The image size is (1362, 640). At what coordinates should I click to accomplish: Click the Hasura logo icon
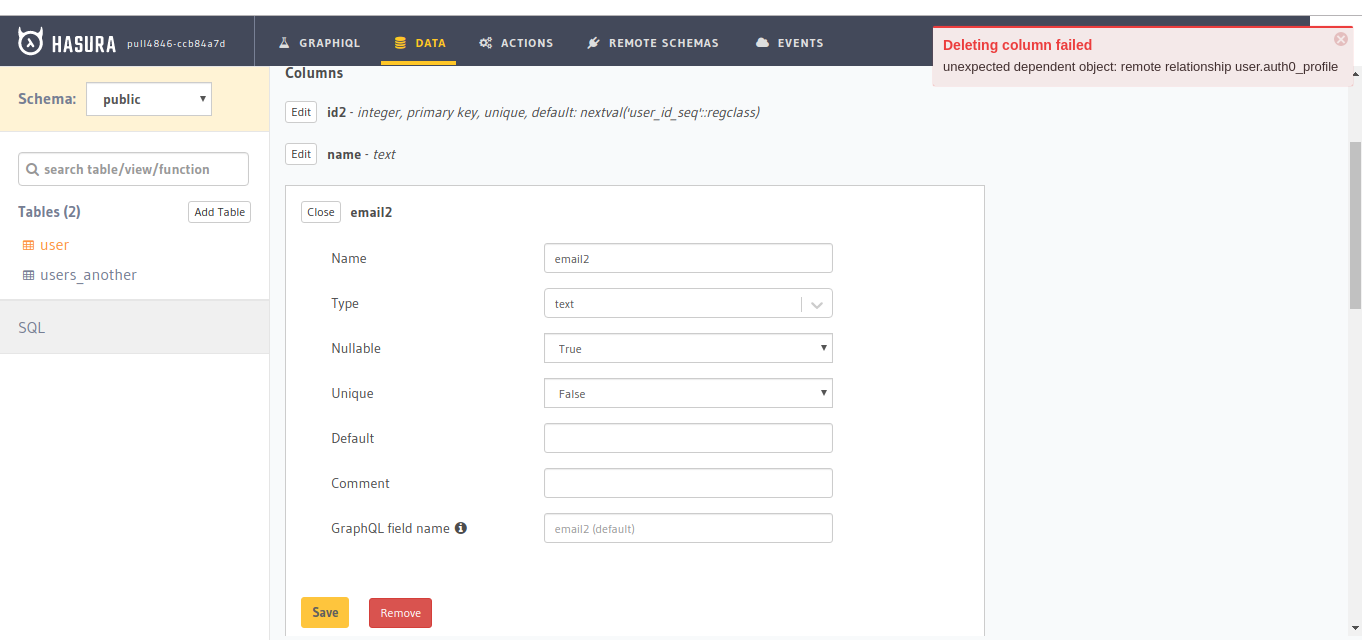pos(31,42)
